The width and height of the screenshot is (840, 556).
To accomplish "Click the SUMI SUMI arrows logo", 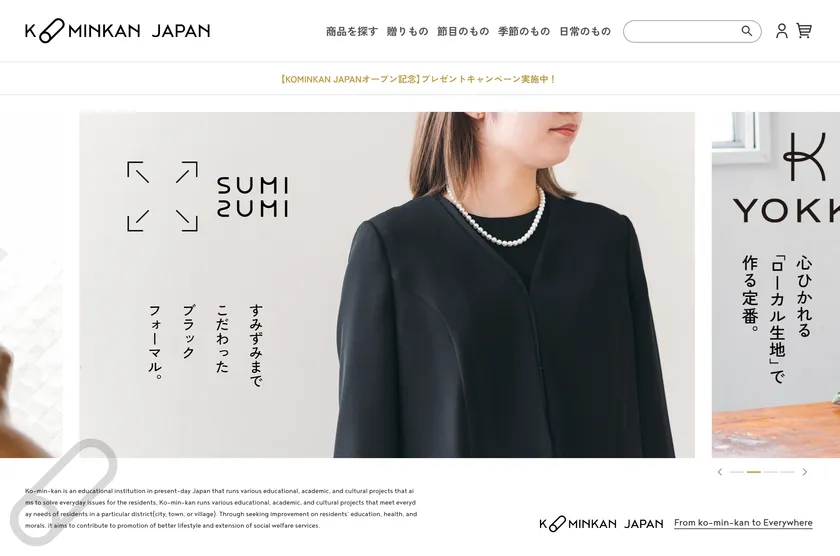I will 162,197.
